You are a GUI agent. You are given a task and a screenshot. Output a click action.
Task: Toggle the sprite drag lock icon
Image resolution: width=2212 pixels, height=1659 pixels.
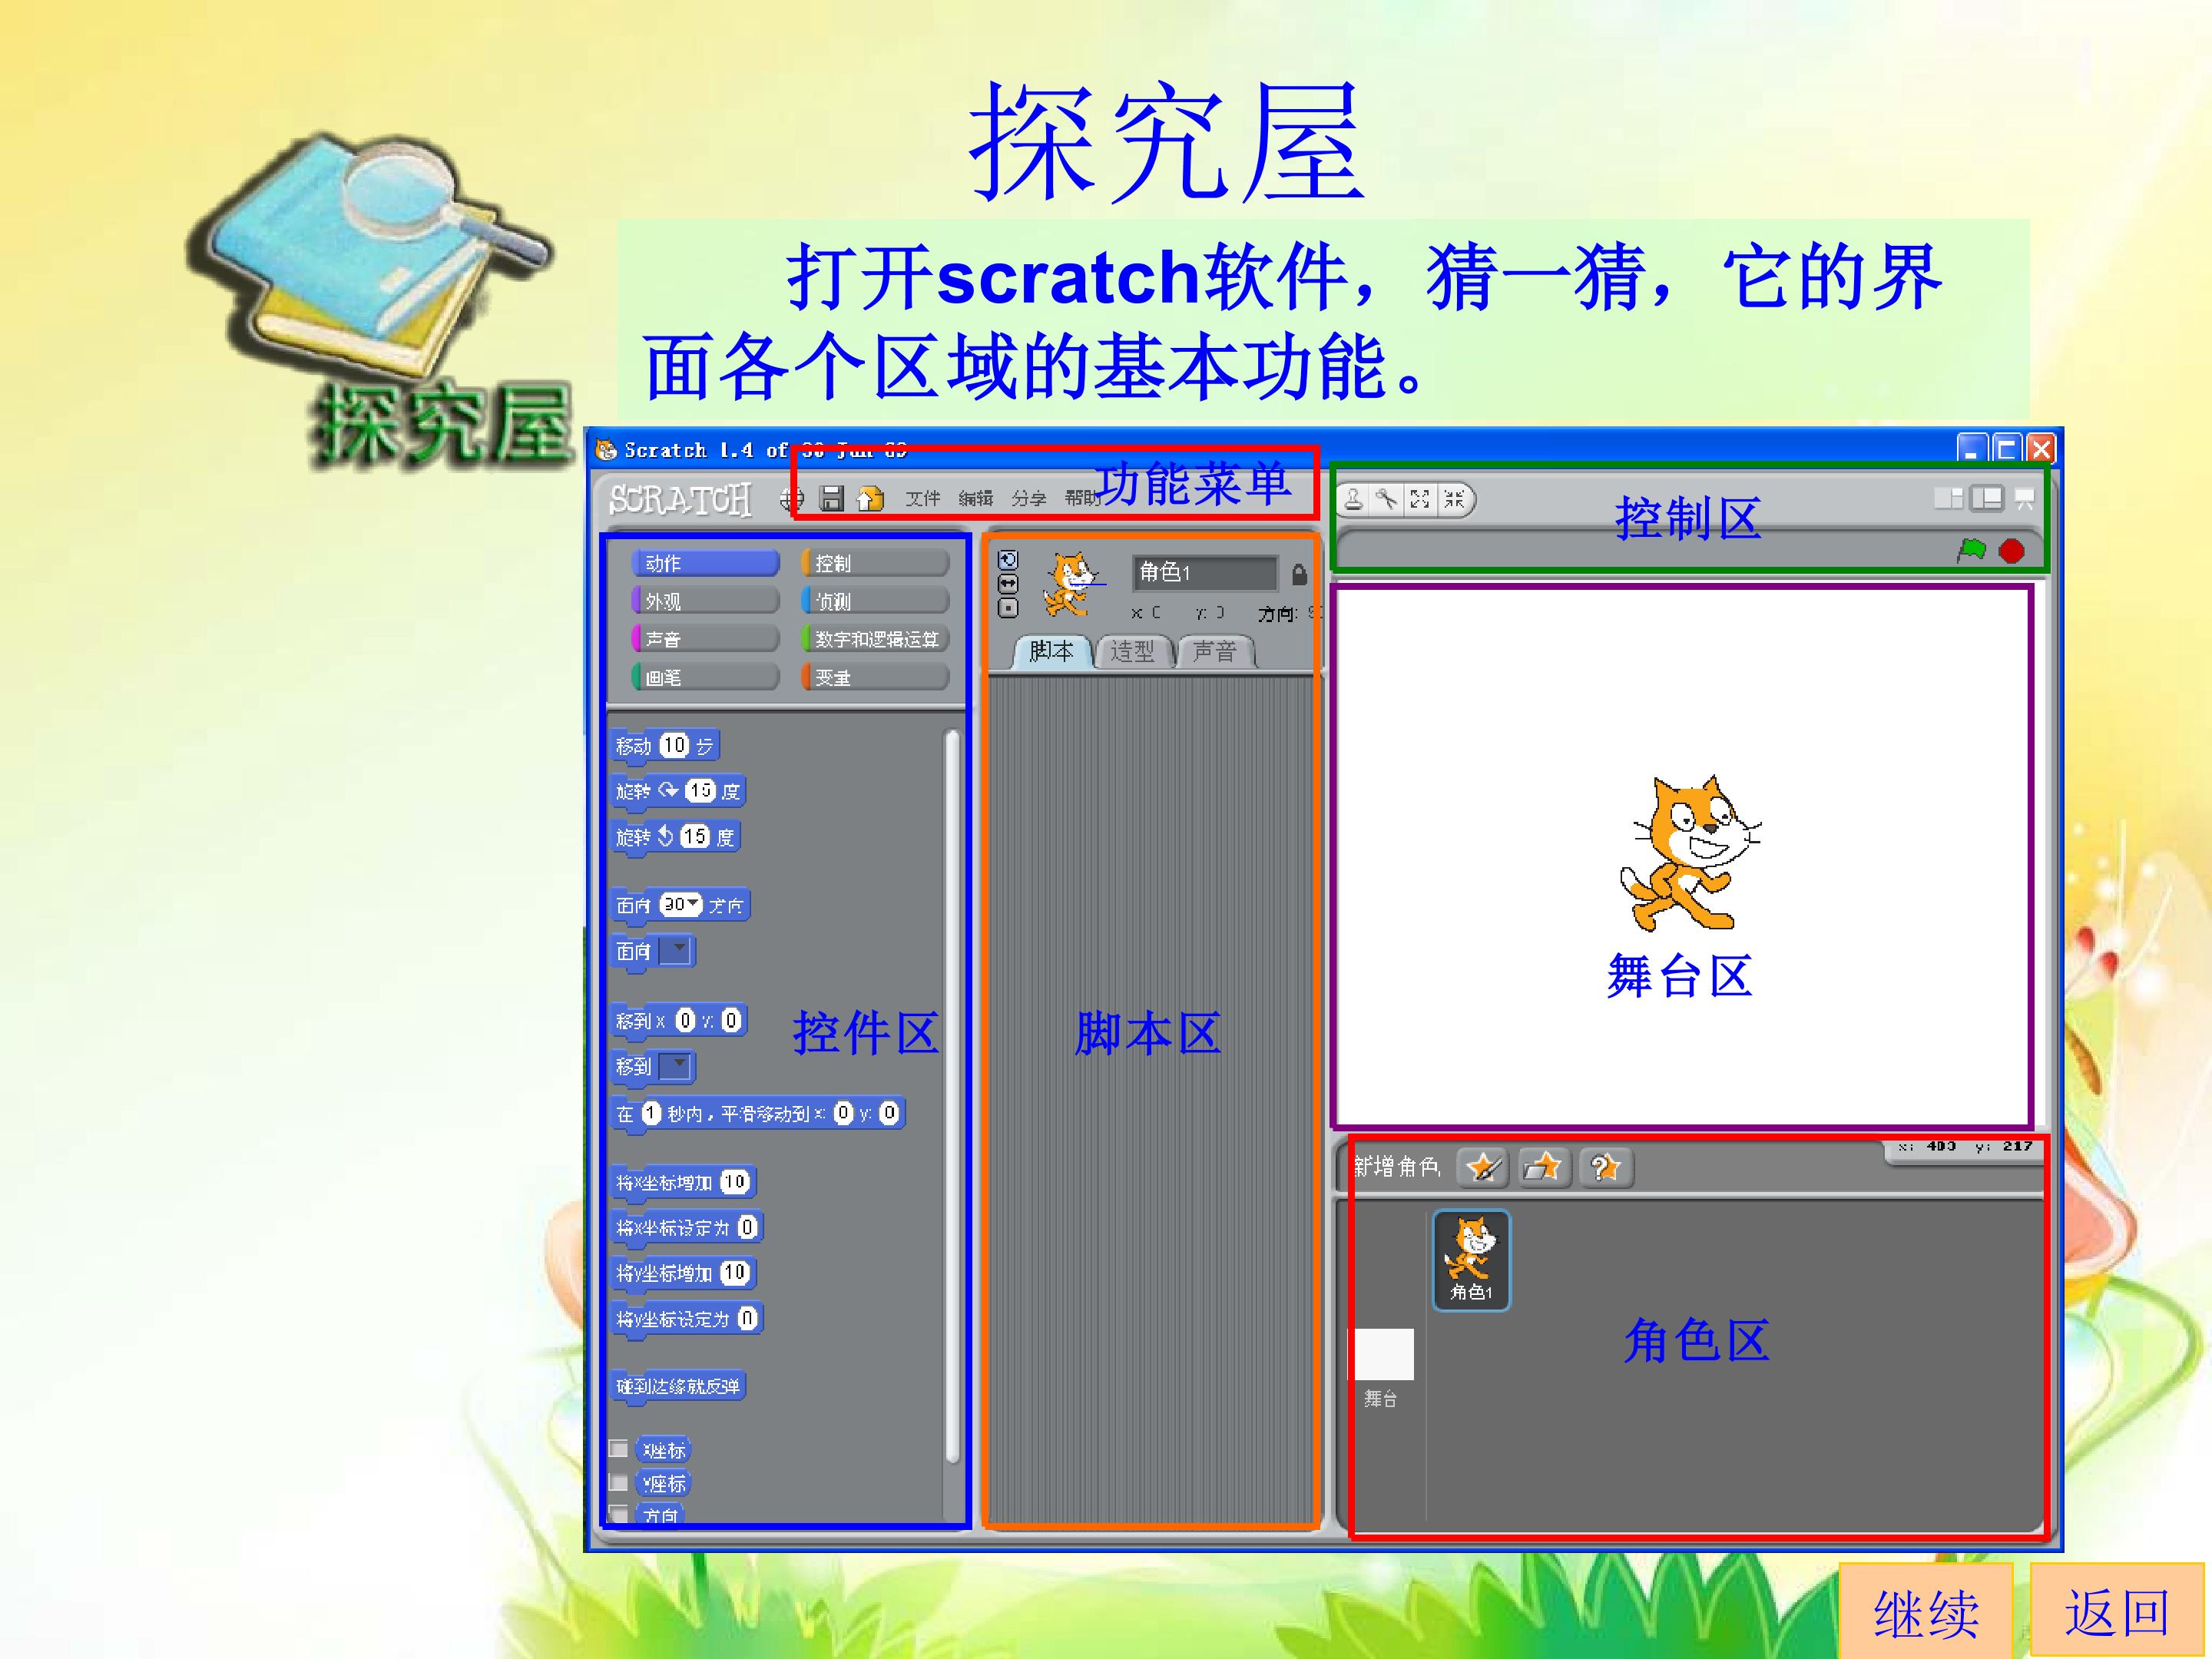[x=1299, y=574]
